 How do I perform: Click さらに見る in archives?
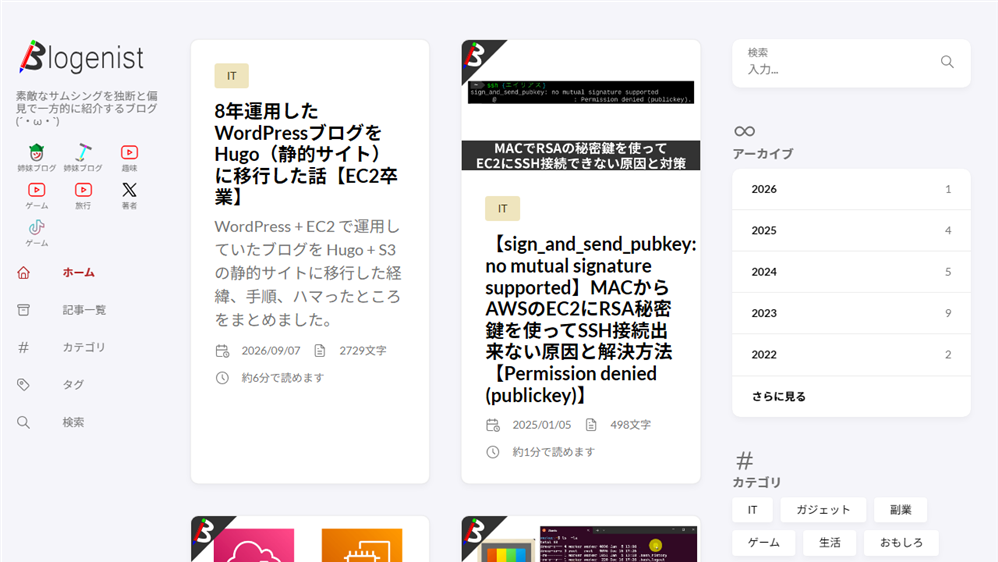(779, 397)
